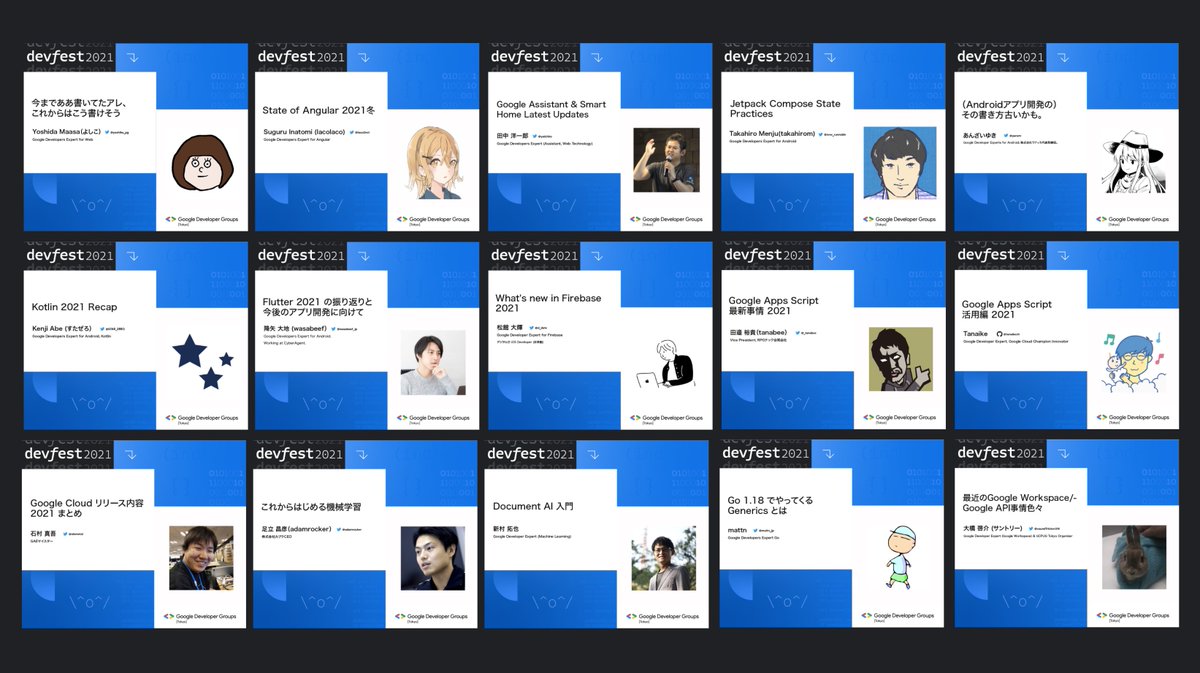Click the speaker name 'Takahiro Menju(takahirom)'

pyautogui.click(x=772, y=132)
